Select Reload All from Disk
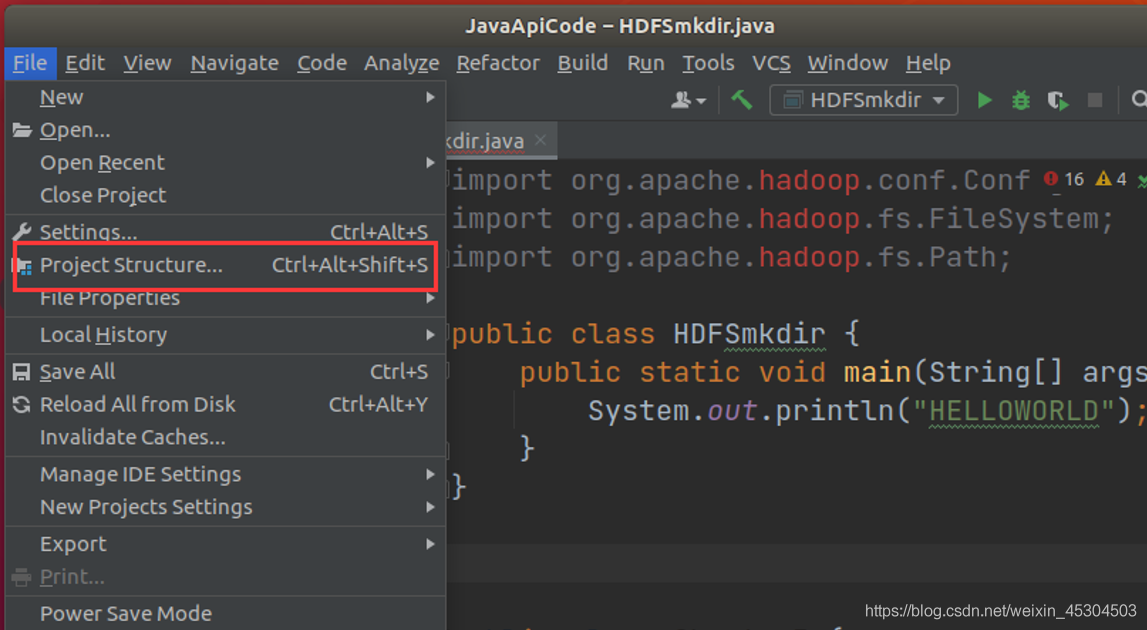The image size is (1147, 630). point(225,405)
